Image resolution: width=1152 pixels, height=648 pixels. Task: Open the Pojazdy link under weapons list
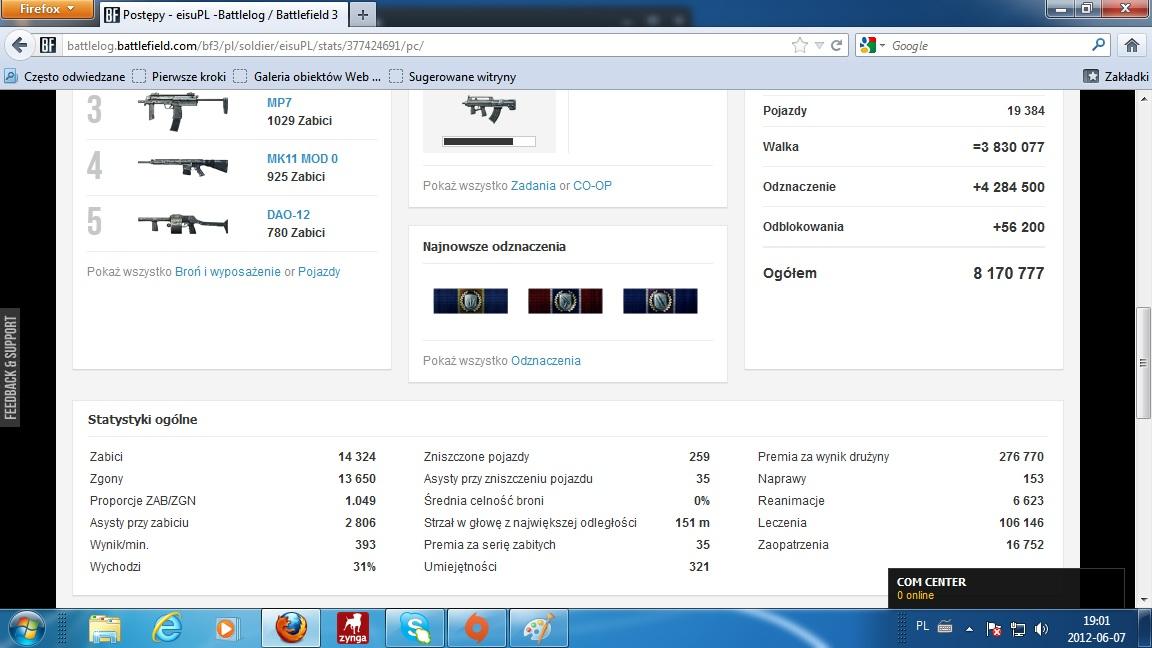point(319,272)
